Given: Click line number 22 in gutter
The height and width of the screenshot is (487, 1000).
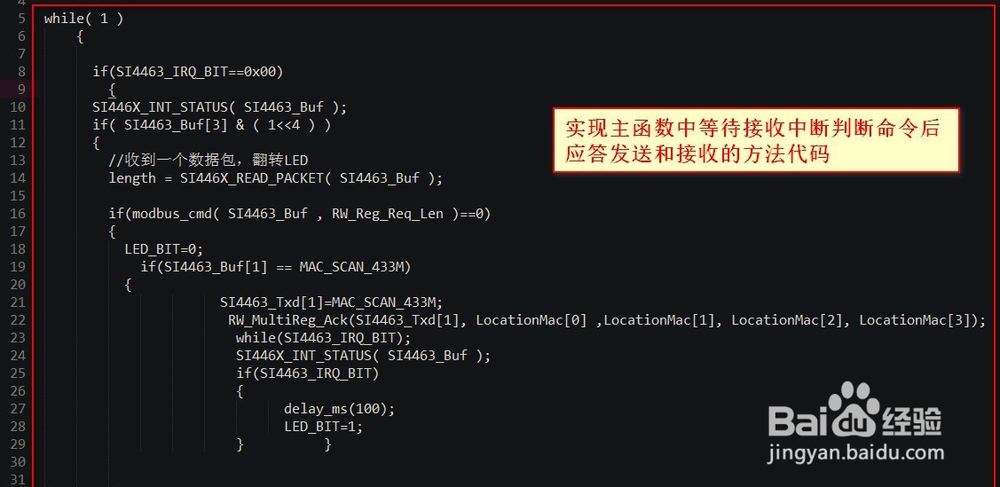Looking at the screenshot, I should point(18,321).
